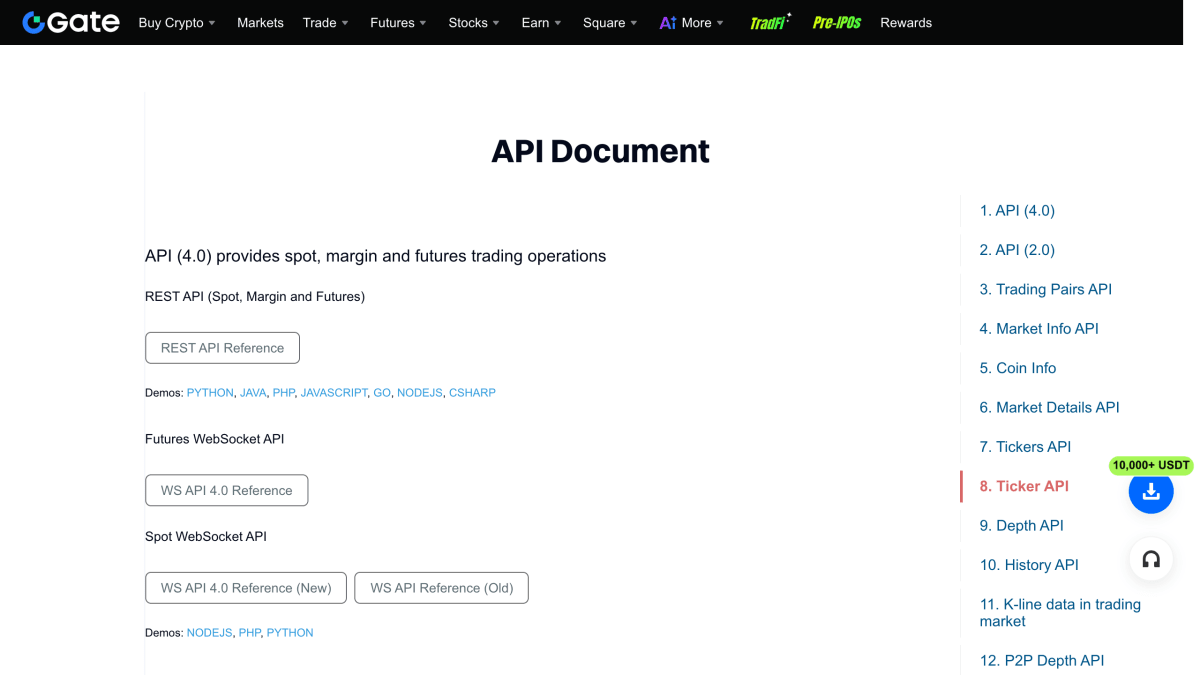Open Futures WS API 4.0 Reference
The height and width of the screenshot is (675, 1200).
(x=226, y=490)
